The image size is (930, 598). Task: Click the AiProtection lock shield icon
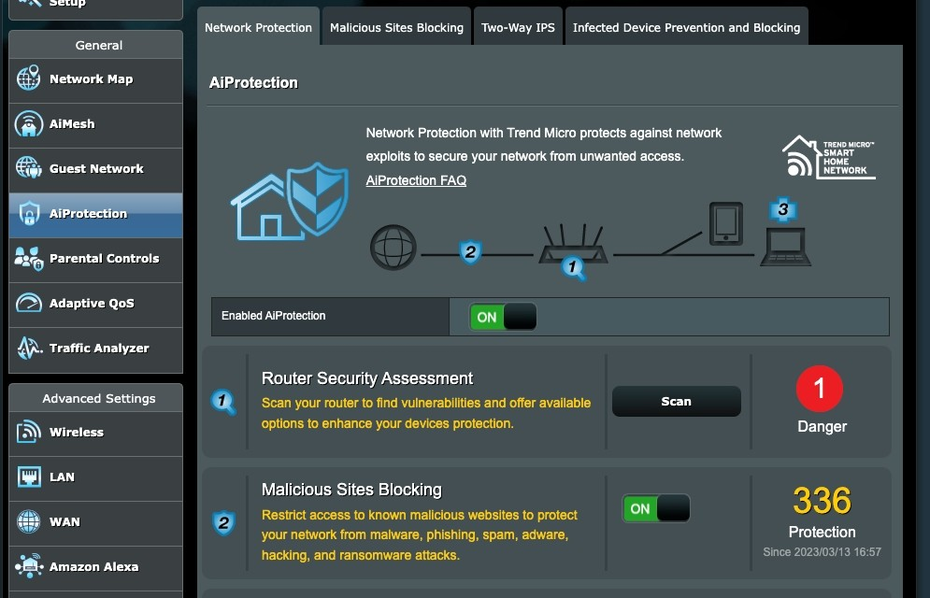(x=29, y=213)
